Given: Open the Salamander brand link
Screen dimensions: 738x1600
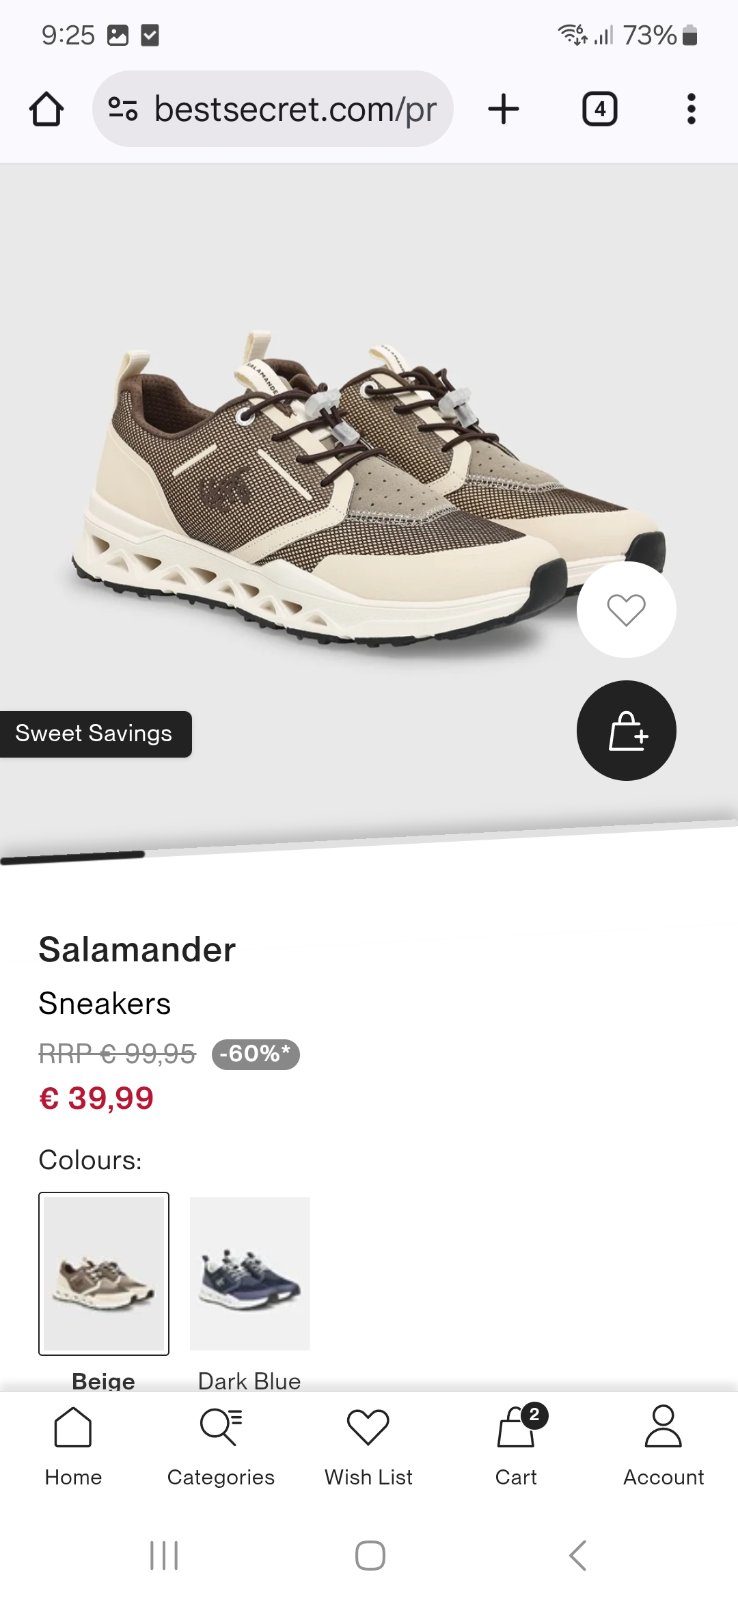Looking at the screenshot, I should tap(137, 949).
